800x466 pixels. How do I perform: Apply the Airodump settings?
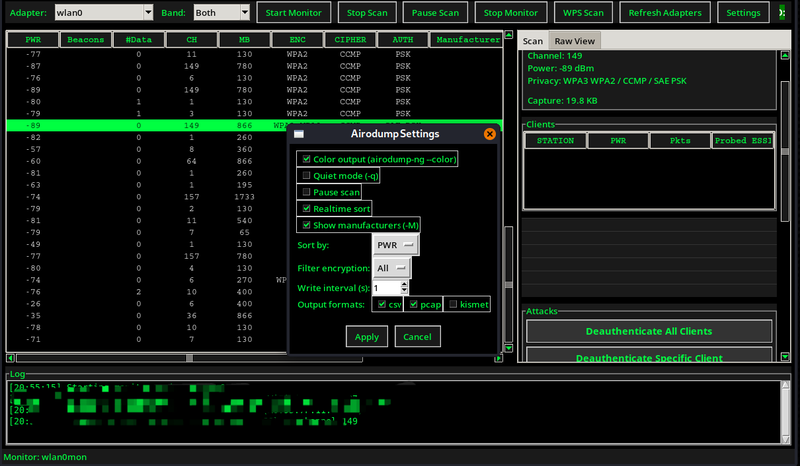(367, 337)
